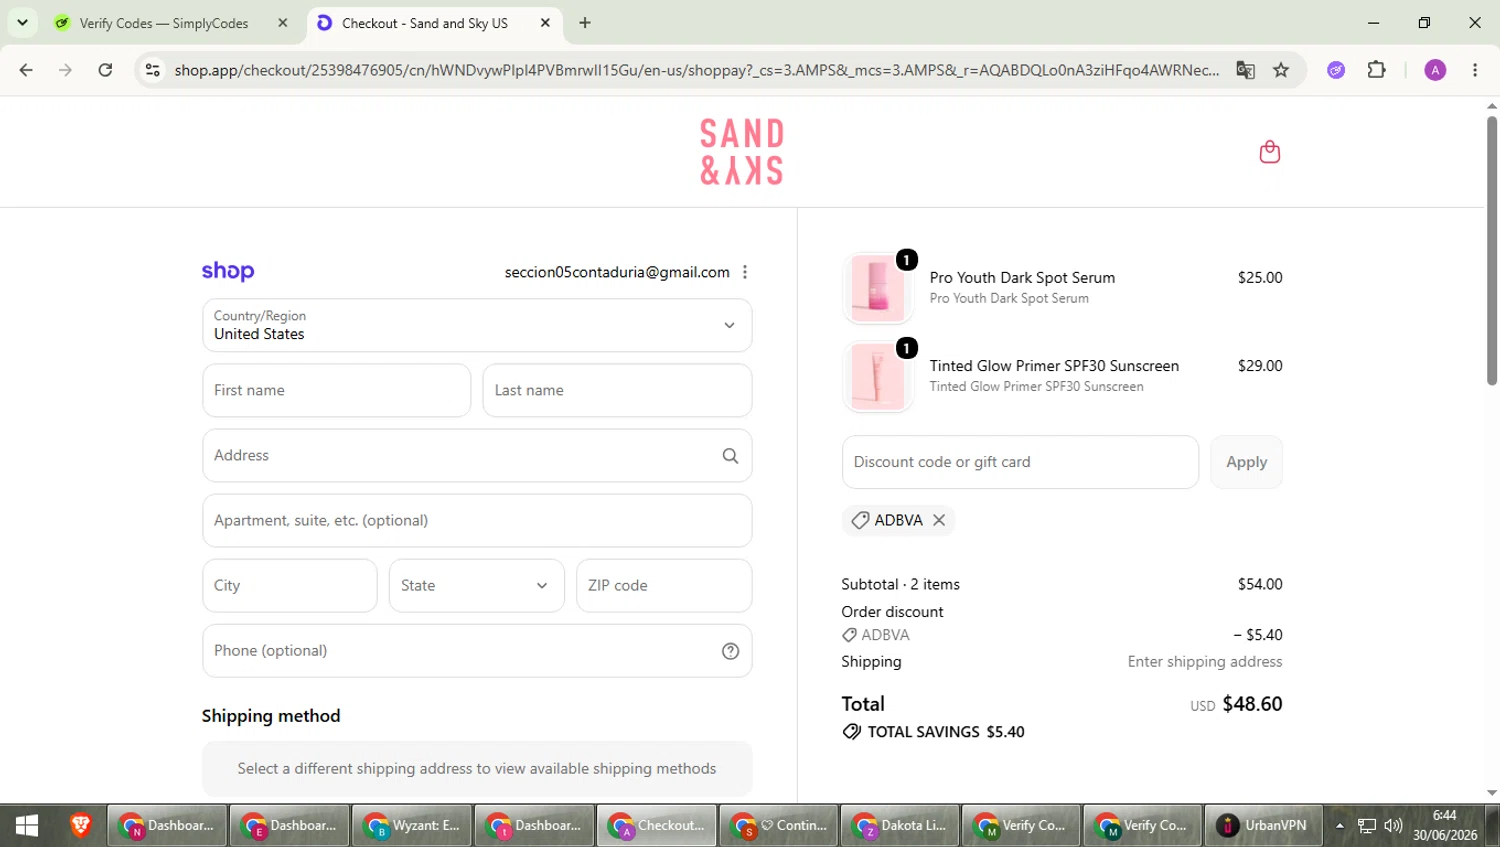Open the Dakota Li... taskbar window

(900, 826)
